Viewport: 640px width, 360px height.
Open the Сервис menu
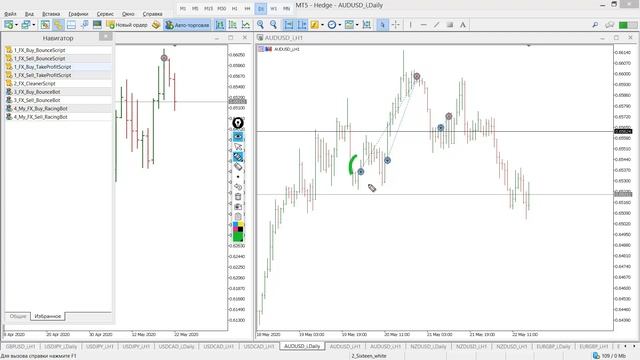pos(105,14)
